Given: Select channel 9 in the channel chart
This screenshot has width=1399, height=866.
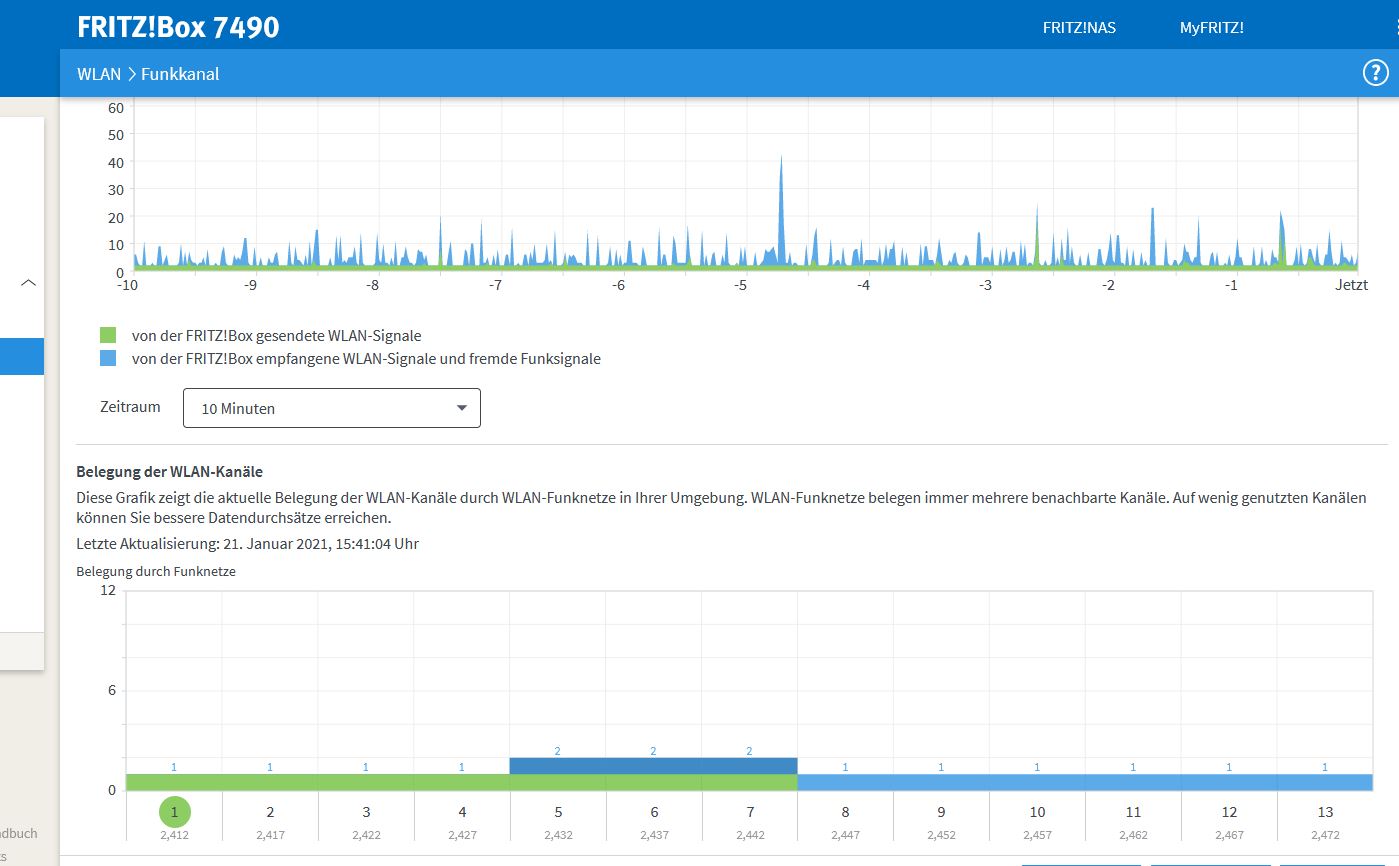Looking at the screenshot, I should 941,812.
